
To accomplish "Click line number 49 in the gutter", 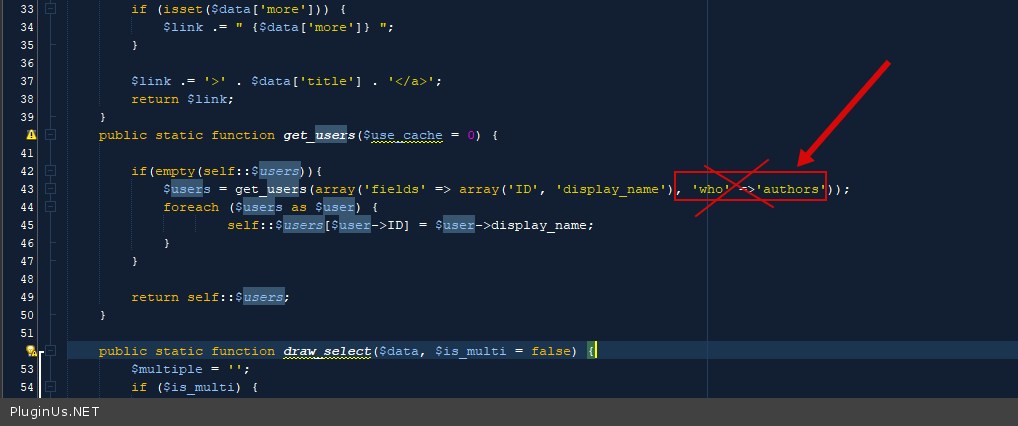I will (x=27, y=297).
